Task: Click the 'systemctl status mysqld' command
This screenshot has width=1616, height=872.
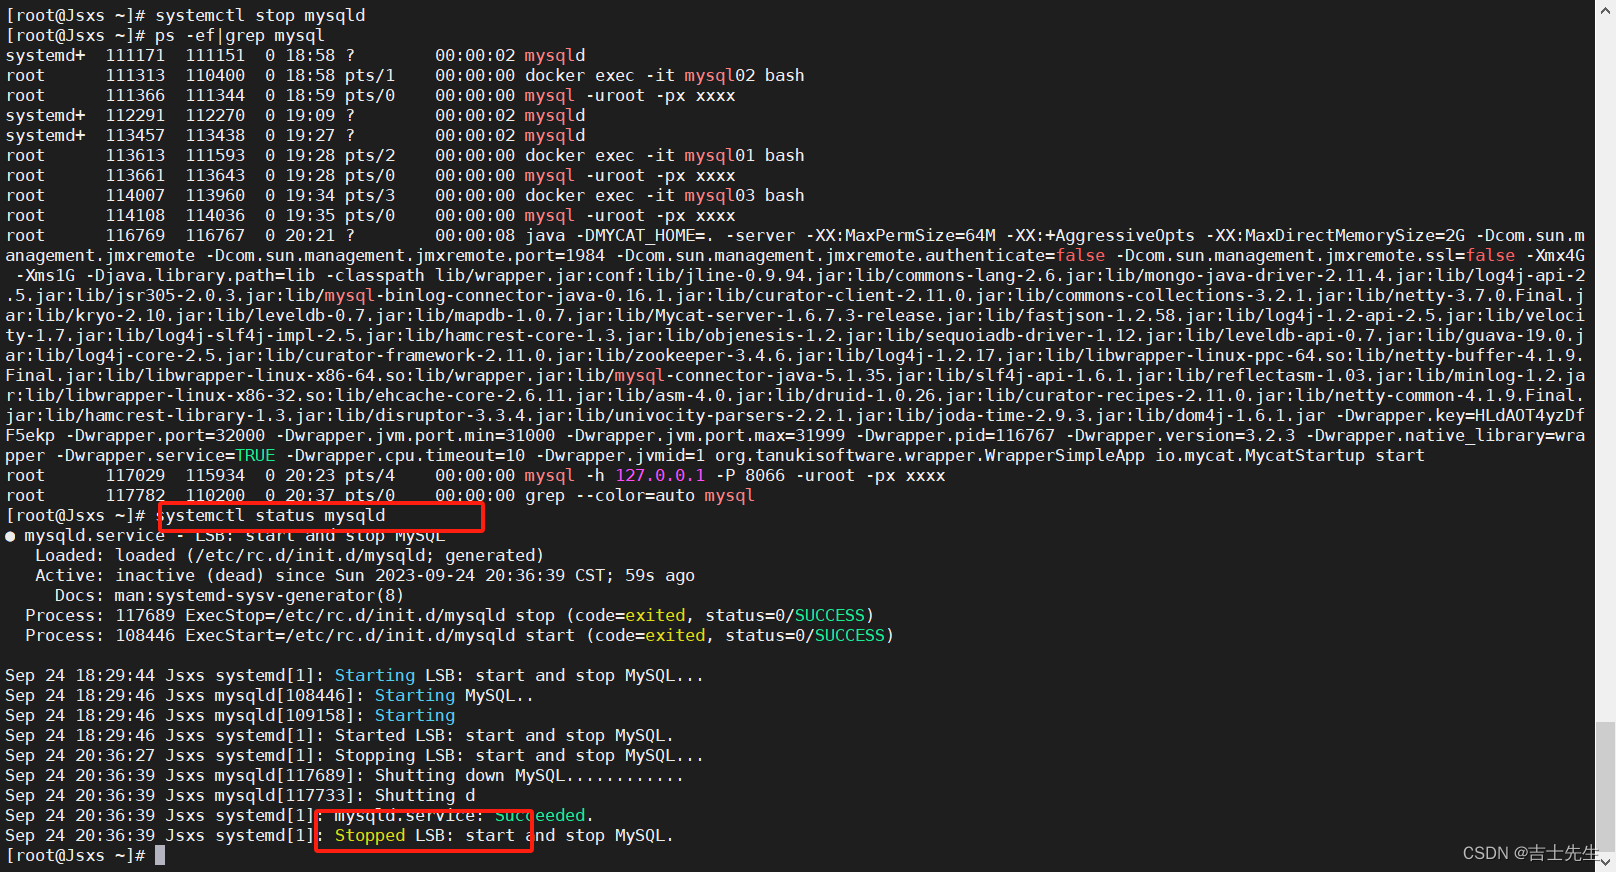Action: pyautogui.click(x=270, y=515)
